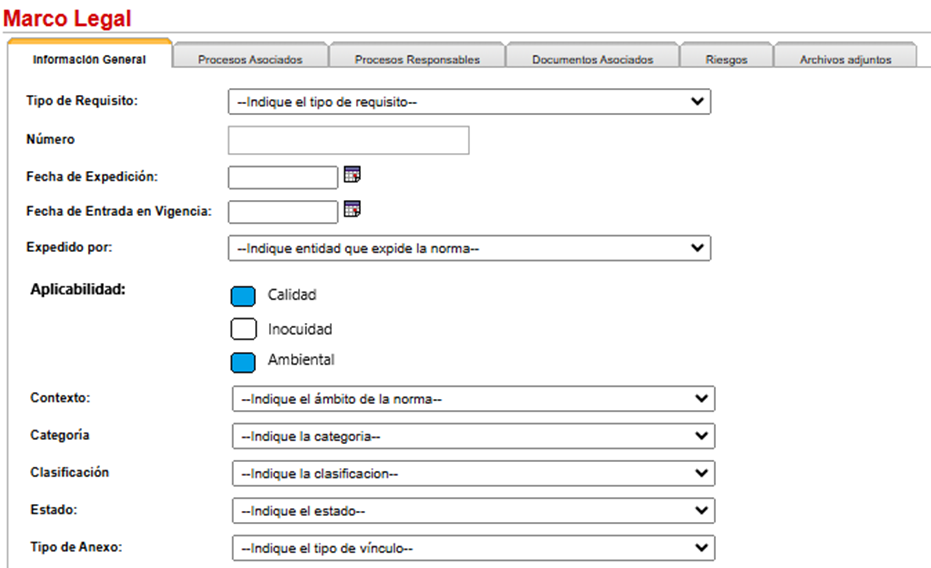
Task: Open the Estado dropdown
Action: click(473, 511)
